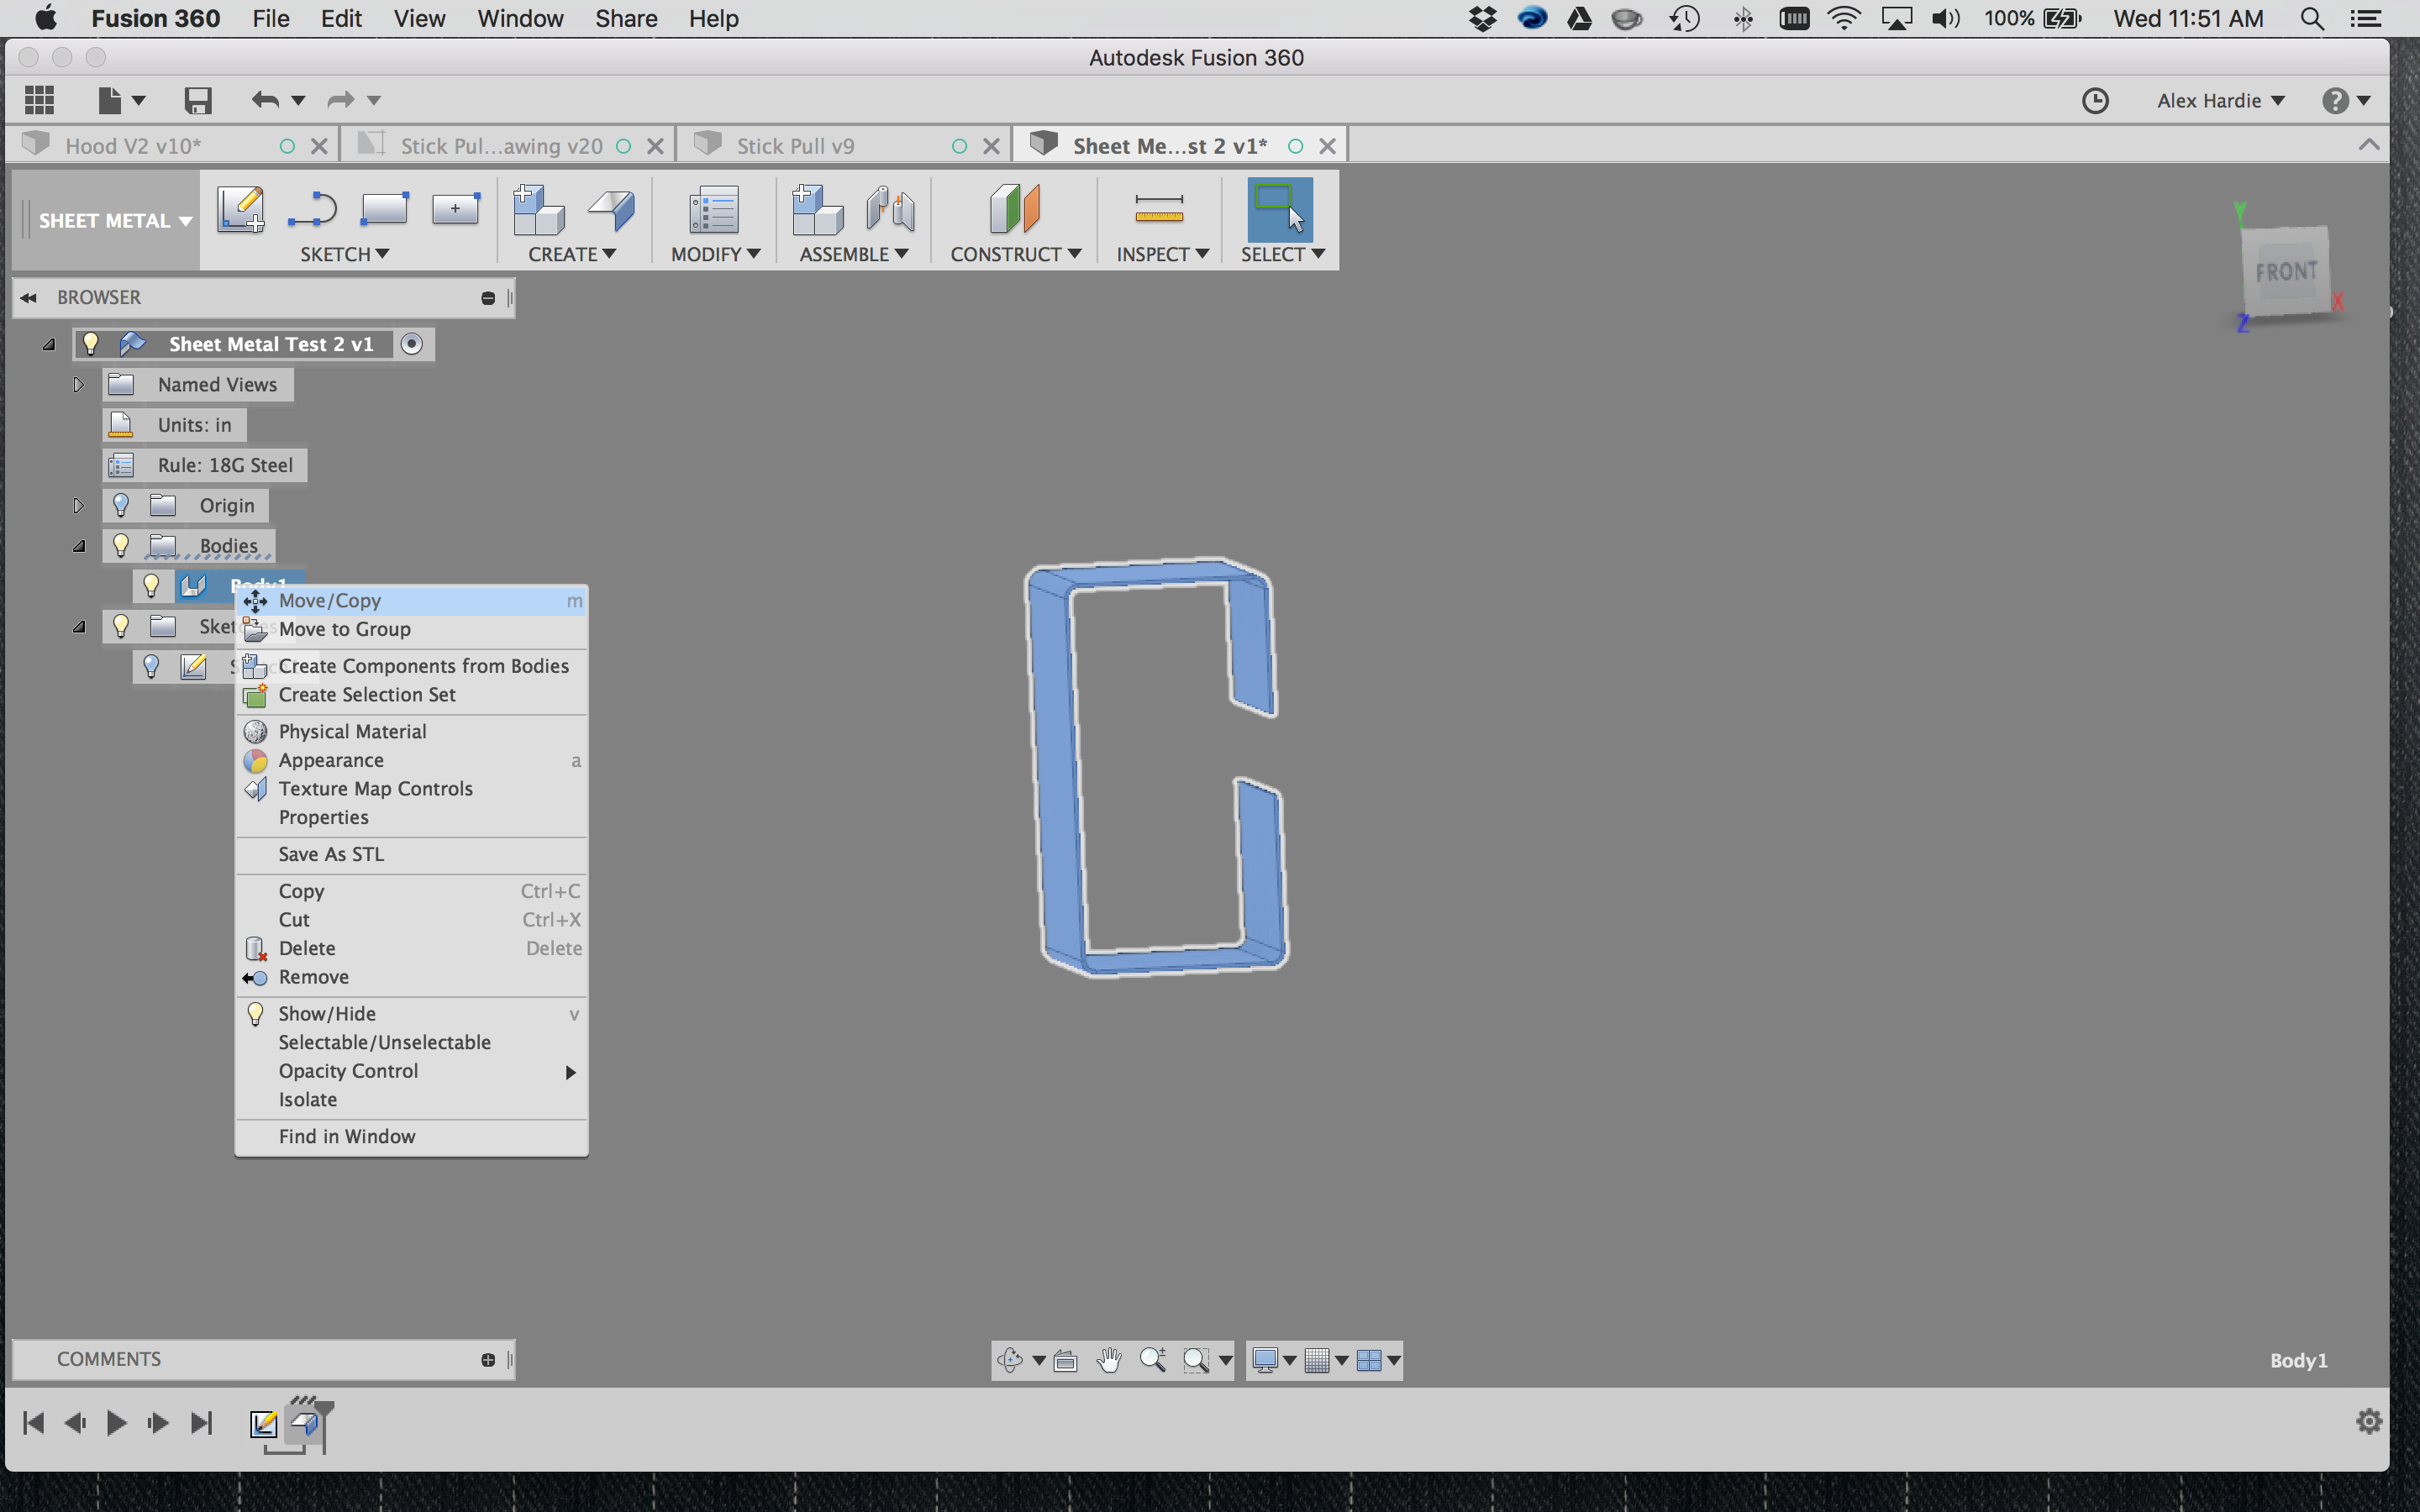Open the Opacity Control submenu
This screenshot has height=1512, width=2420.
click(x=412, y=1071)
